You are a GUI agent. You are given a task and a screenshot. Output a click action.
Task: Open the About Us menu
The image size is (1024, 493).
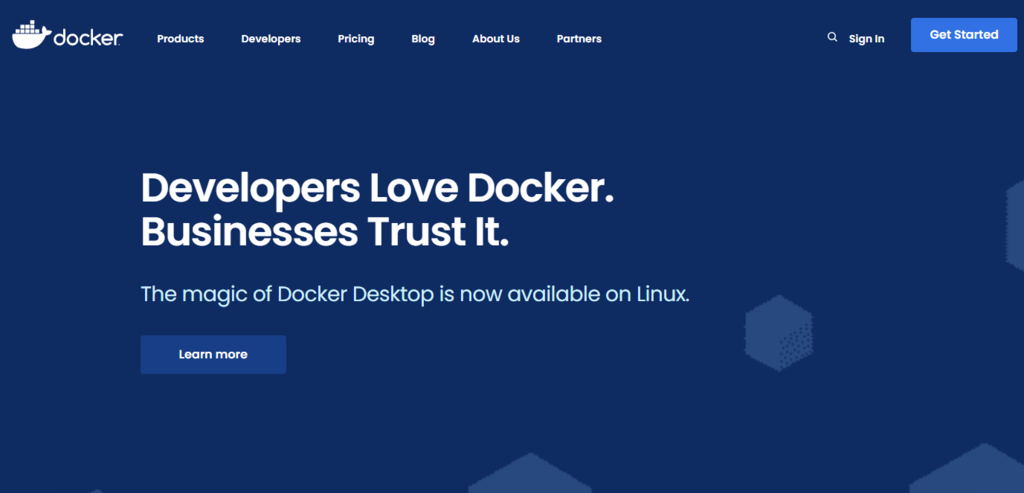point(496,39)
